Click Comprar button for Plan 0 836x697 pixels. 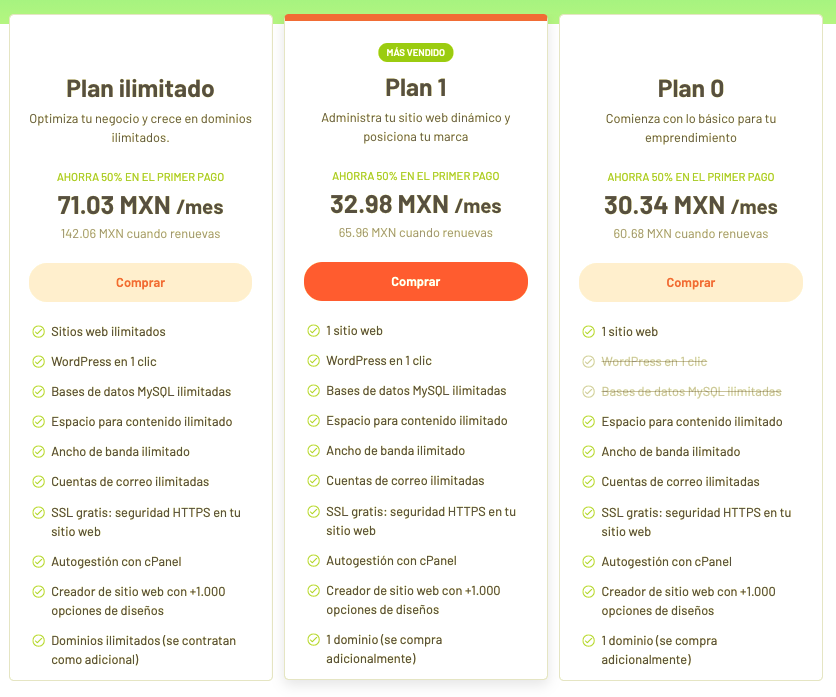point(691,282)
